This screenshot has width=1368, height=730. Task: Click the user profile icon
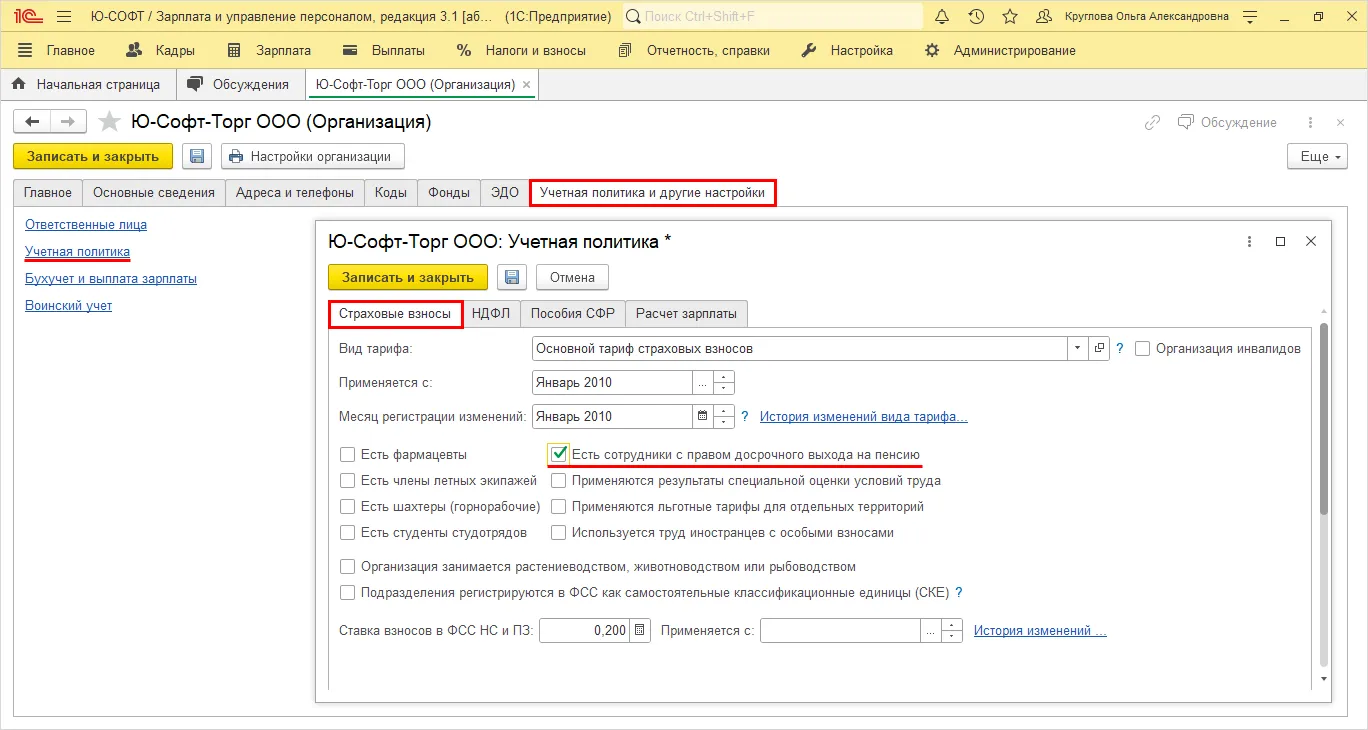1044,16
